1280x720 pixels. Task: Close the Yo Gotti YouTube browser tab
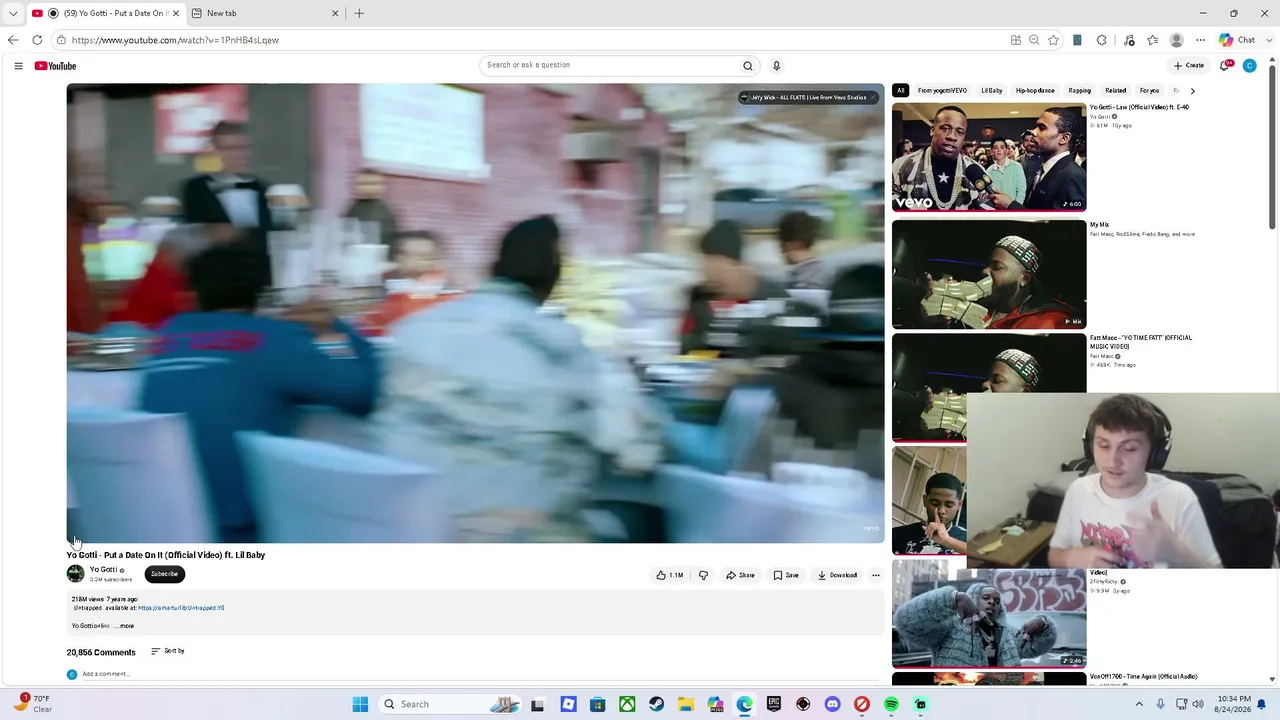[x=176, y=13]
